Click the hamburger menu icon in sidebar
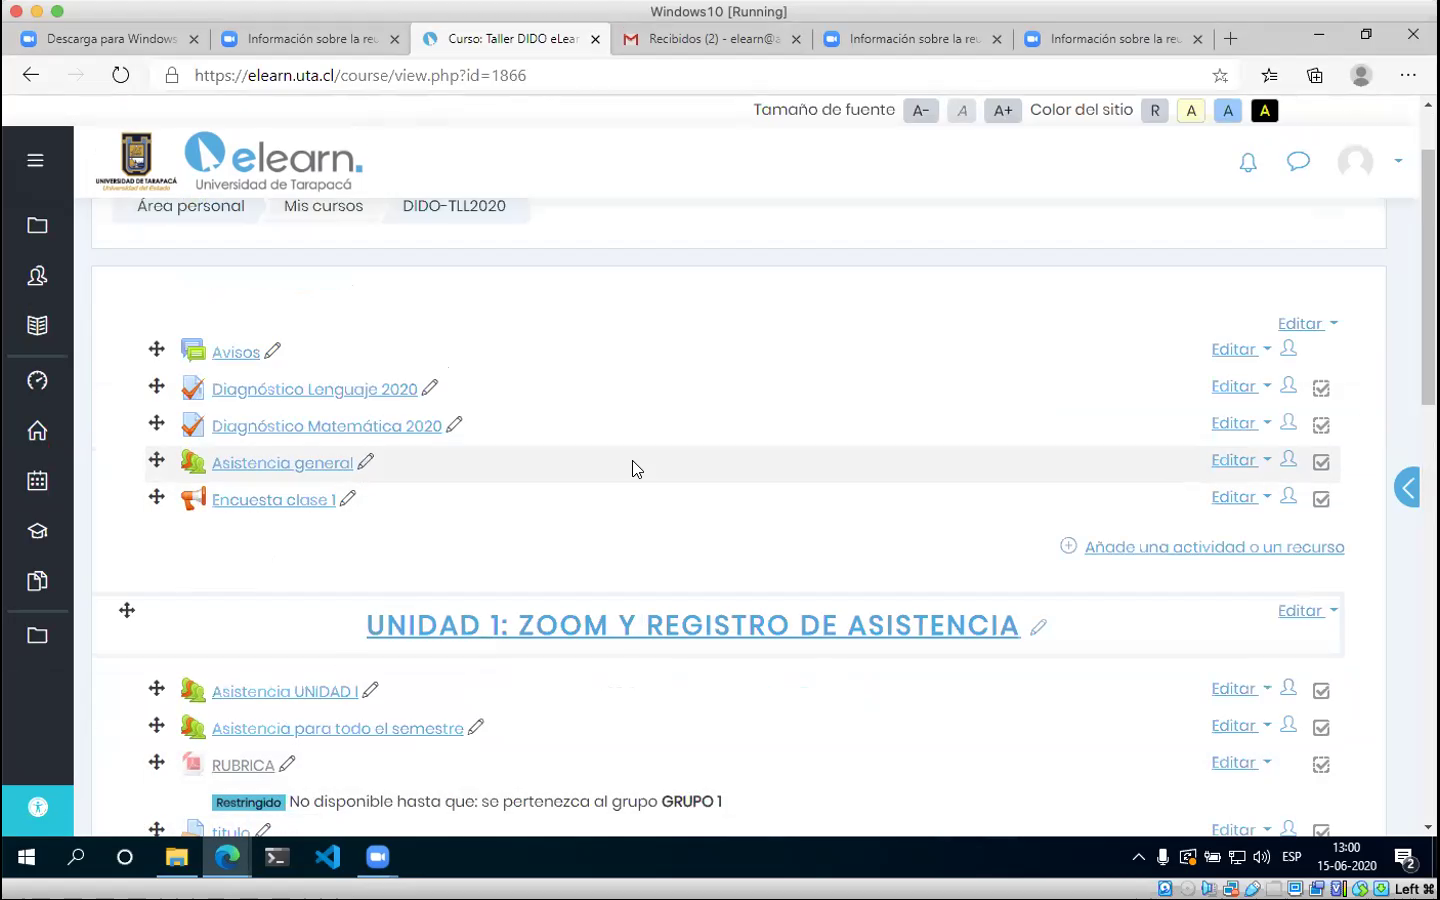Screen dimensions: 1440x900 [36, 160]
